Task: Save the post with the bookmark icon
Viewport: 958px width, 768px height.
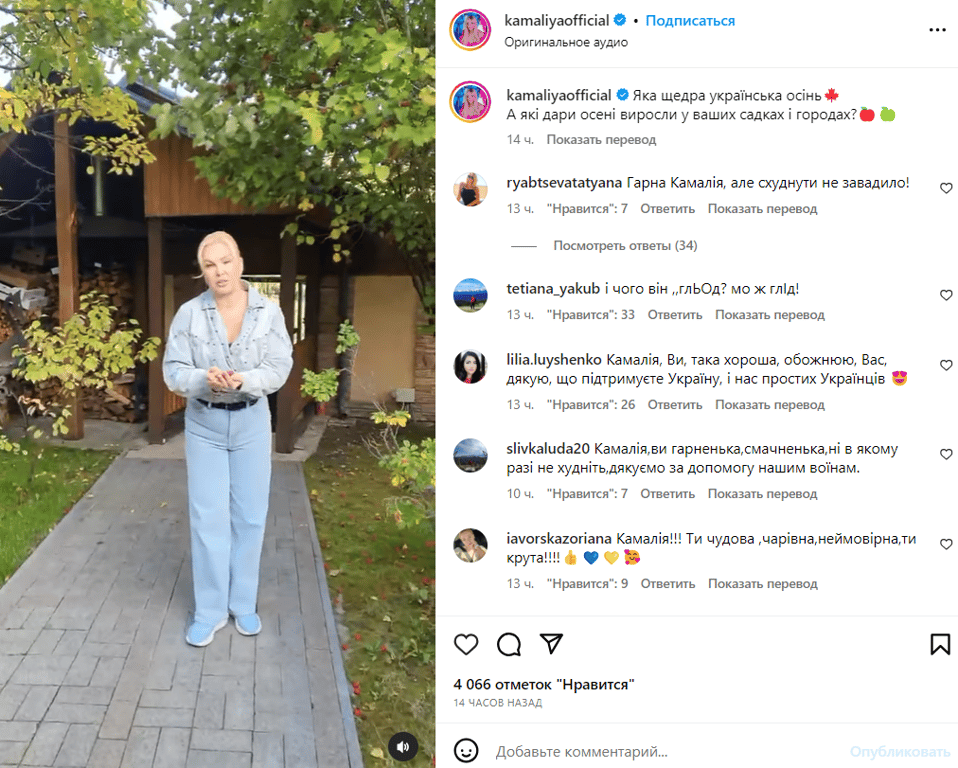Action: 940,644
